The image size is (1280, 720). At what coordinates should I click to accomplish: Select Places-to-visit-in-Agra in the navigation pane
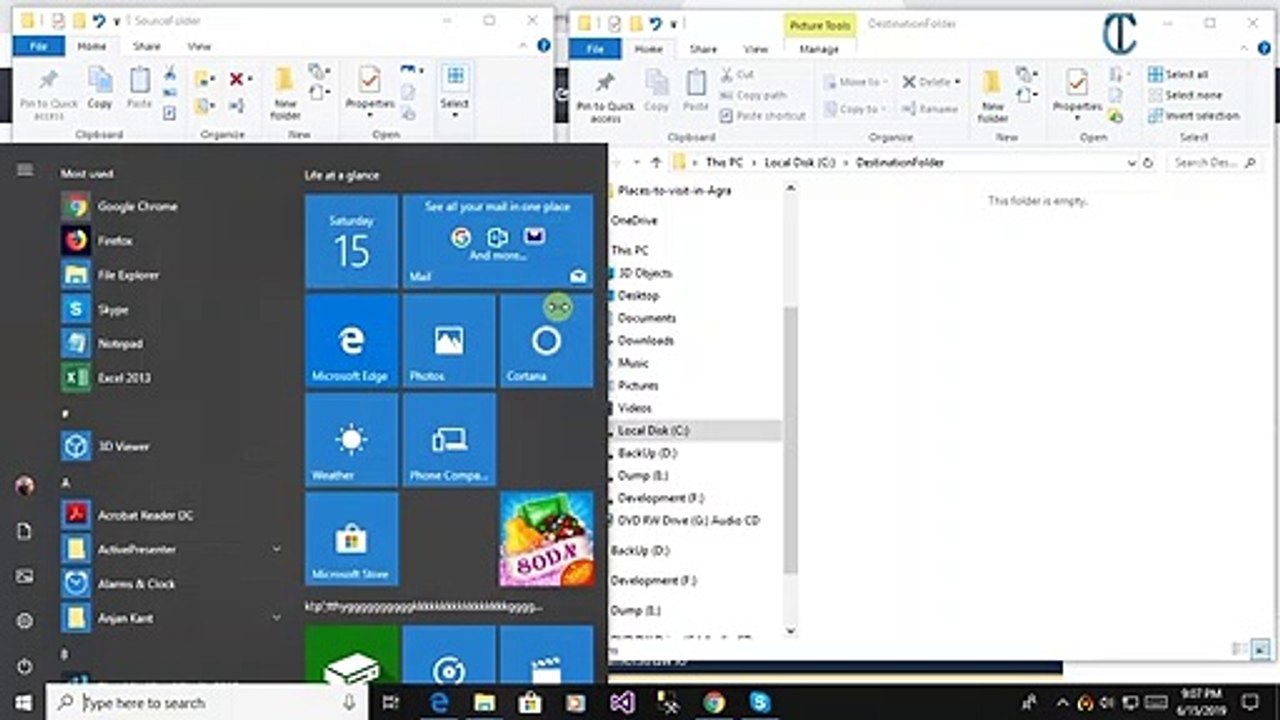[674, 190]
